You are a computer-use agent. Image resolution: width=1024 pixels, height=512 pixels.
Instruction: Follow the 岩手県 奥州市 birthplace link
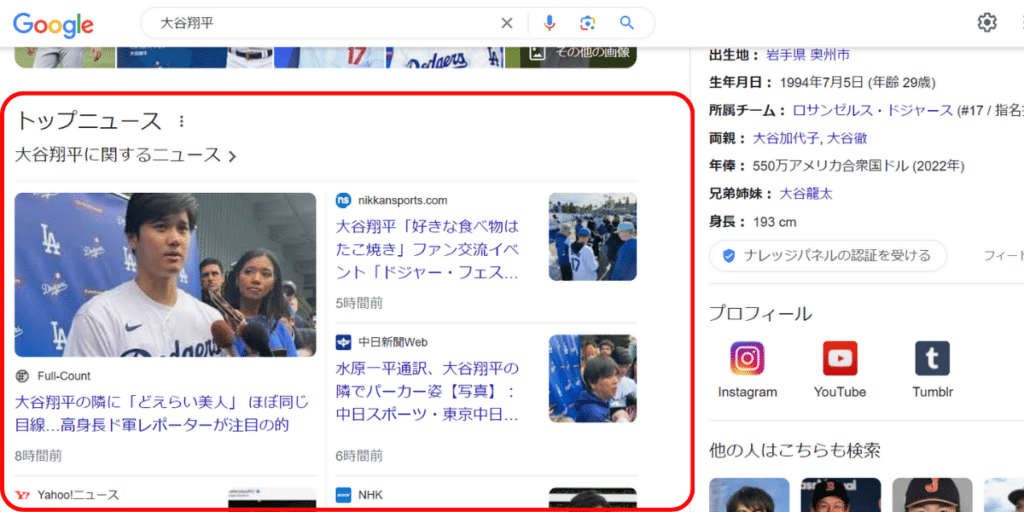[x=808, y=56]
